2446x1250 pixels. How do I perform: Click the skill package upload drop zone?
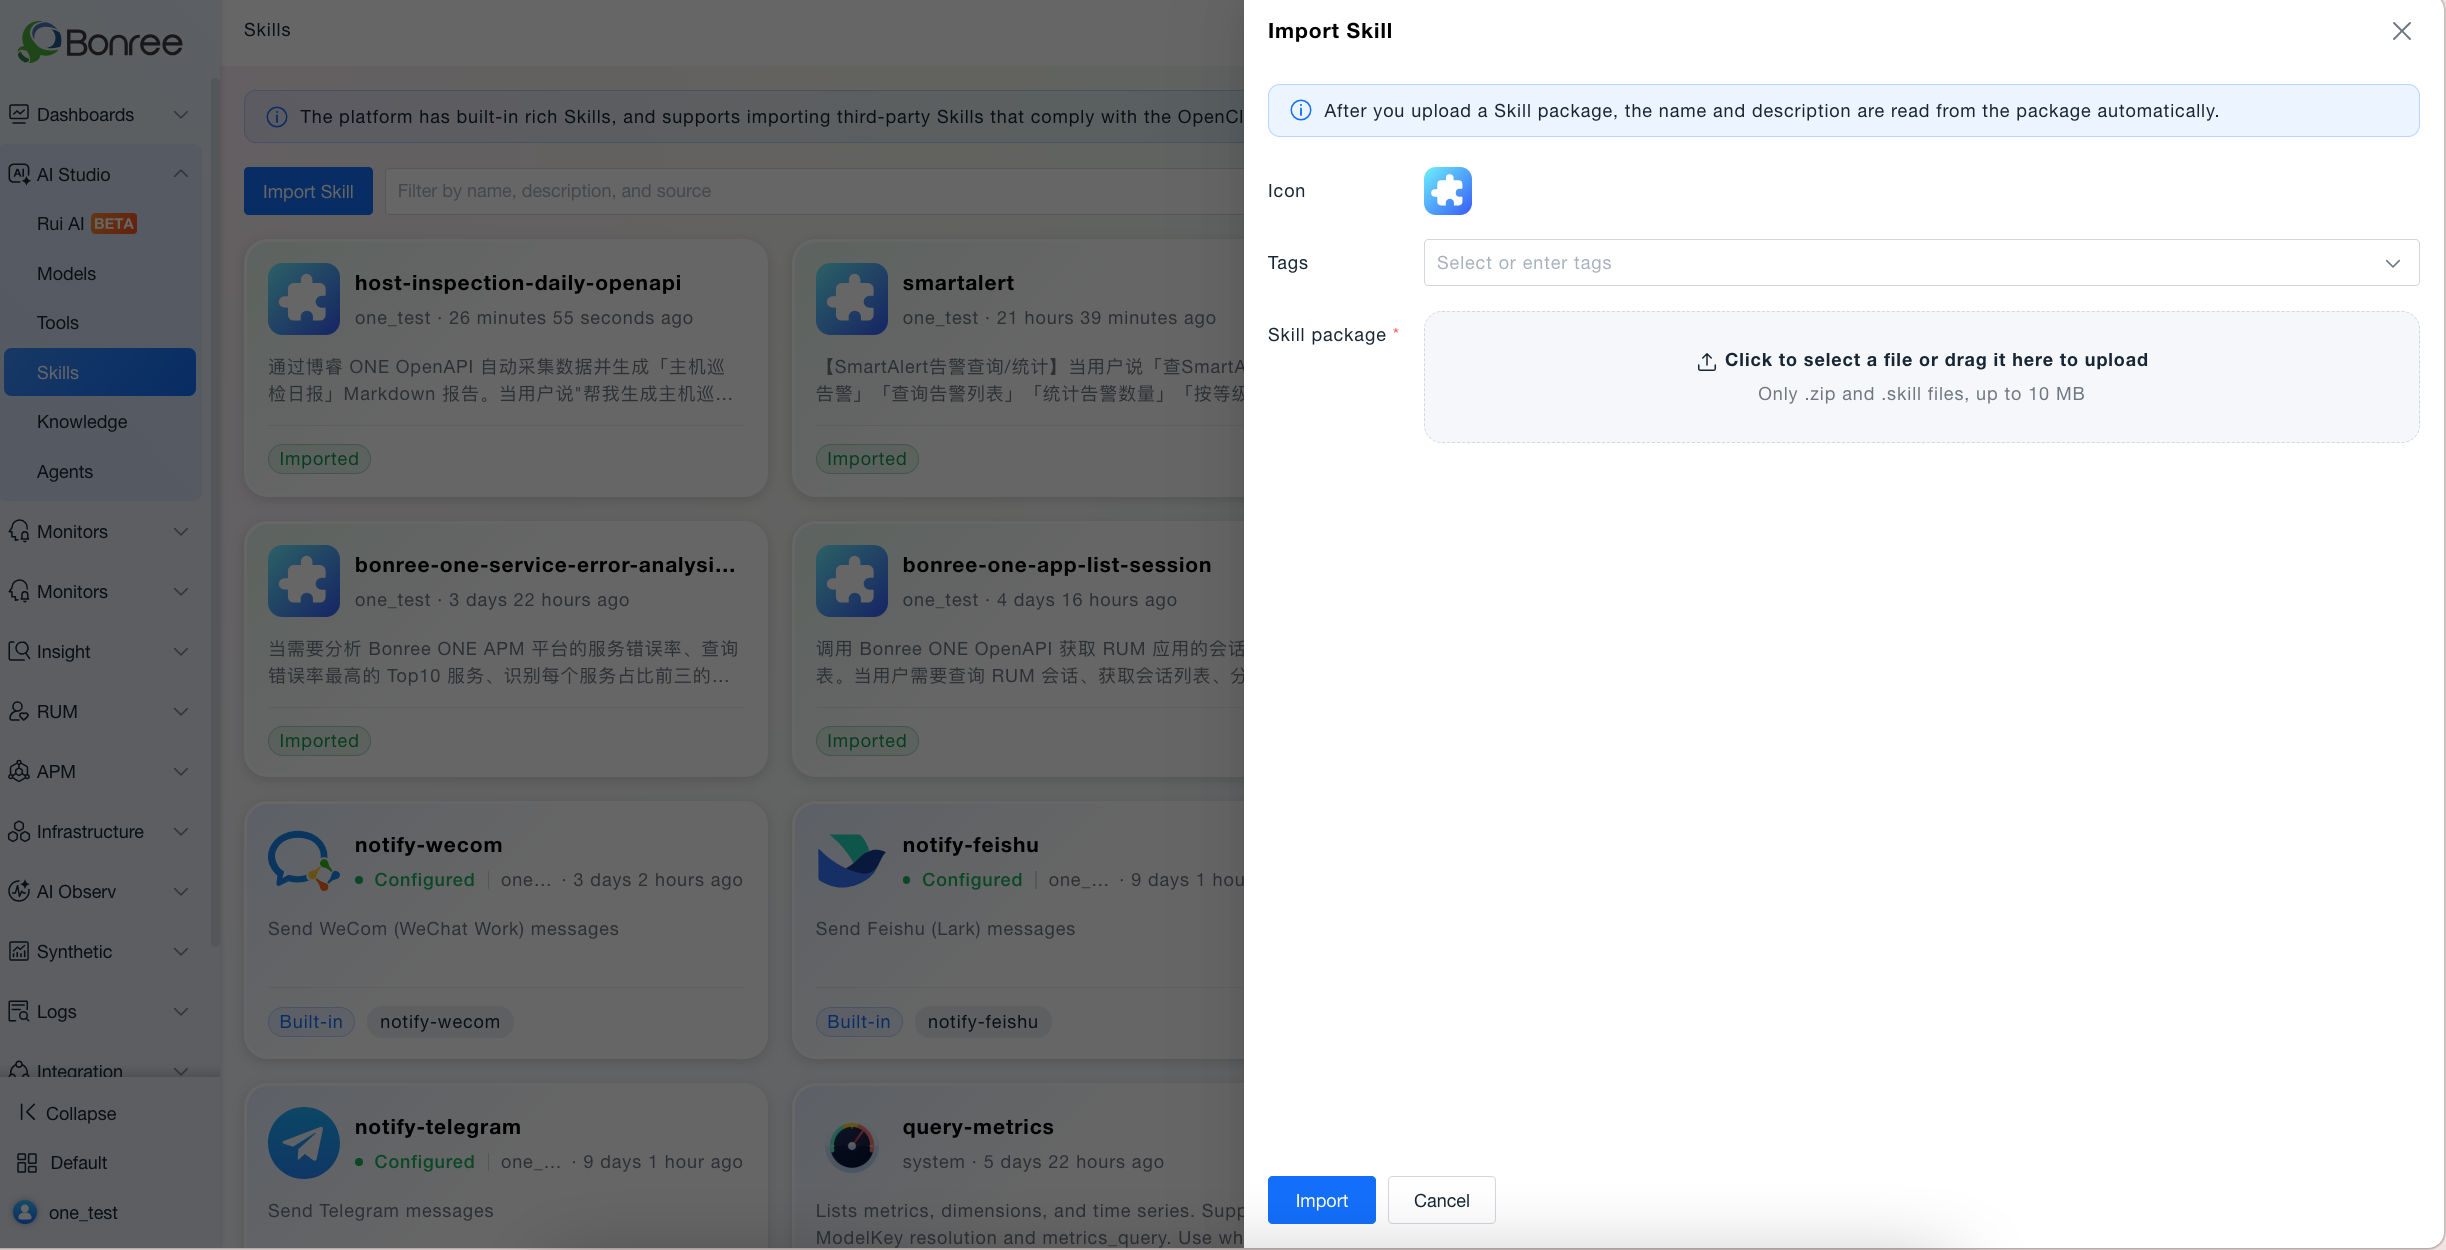[1921, 377]
